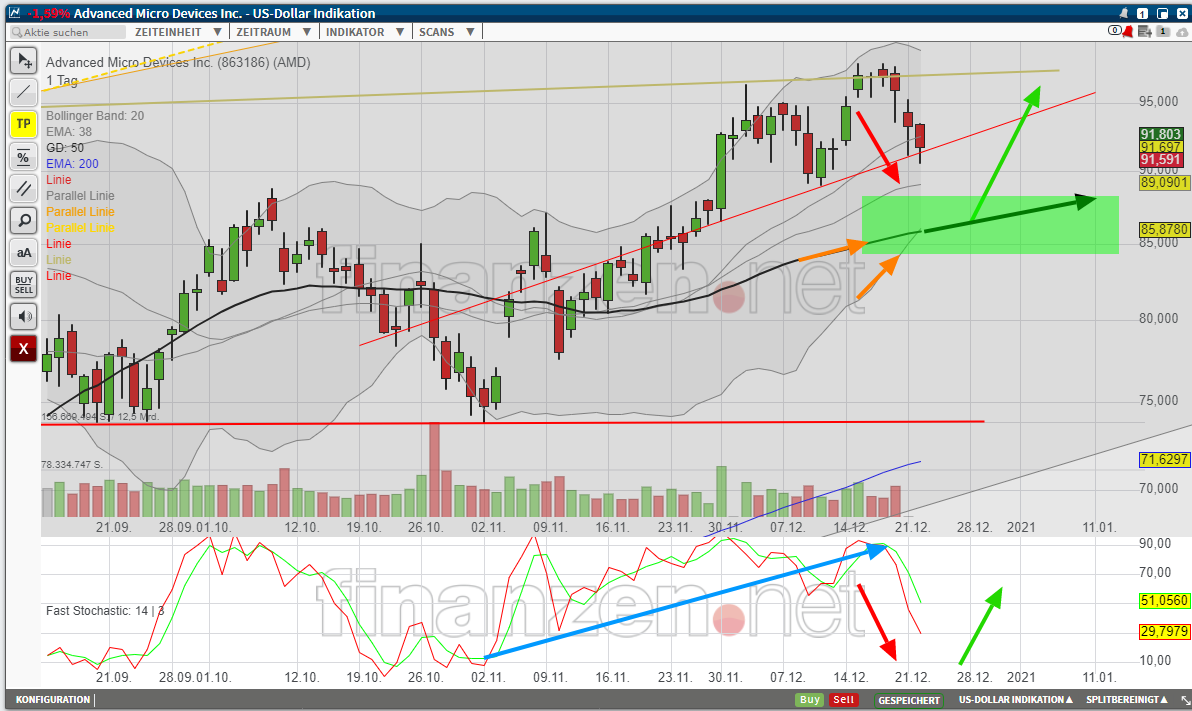The image size is (1192, 711).
Task: Click the Bollinger Band: 20 legend entry
Action: (95, 116)
